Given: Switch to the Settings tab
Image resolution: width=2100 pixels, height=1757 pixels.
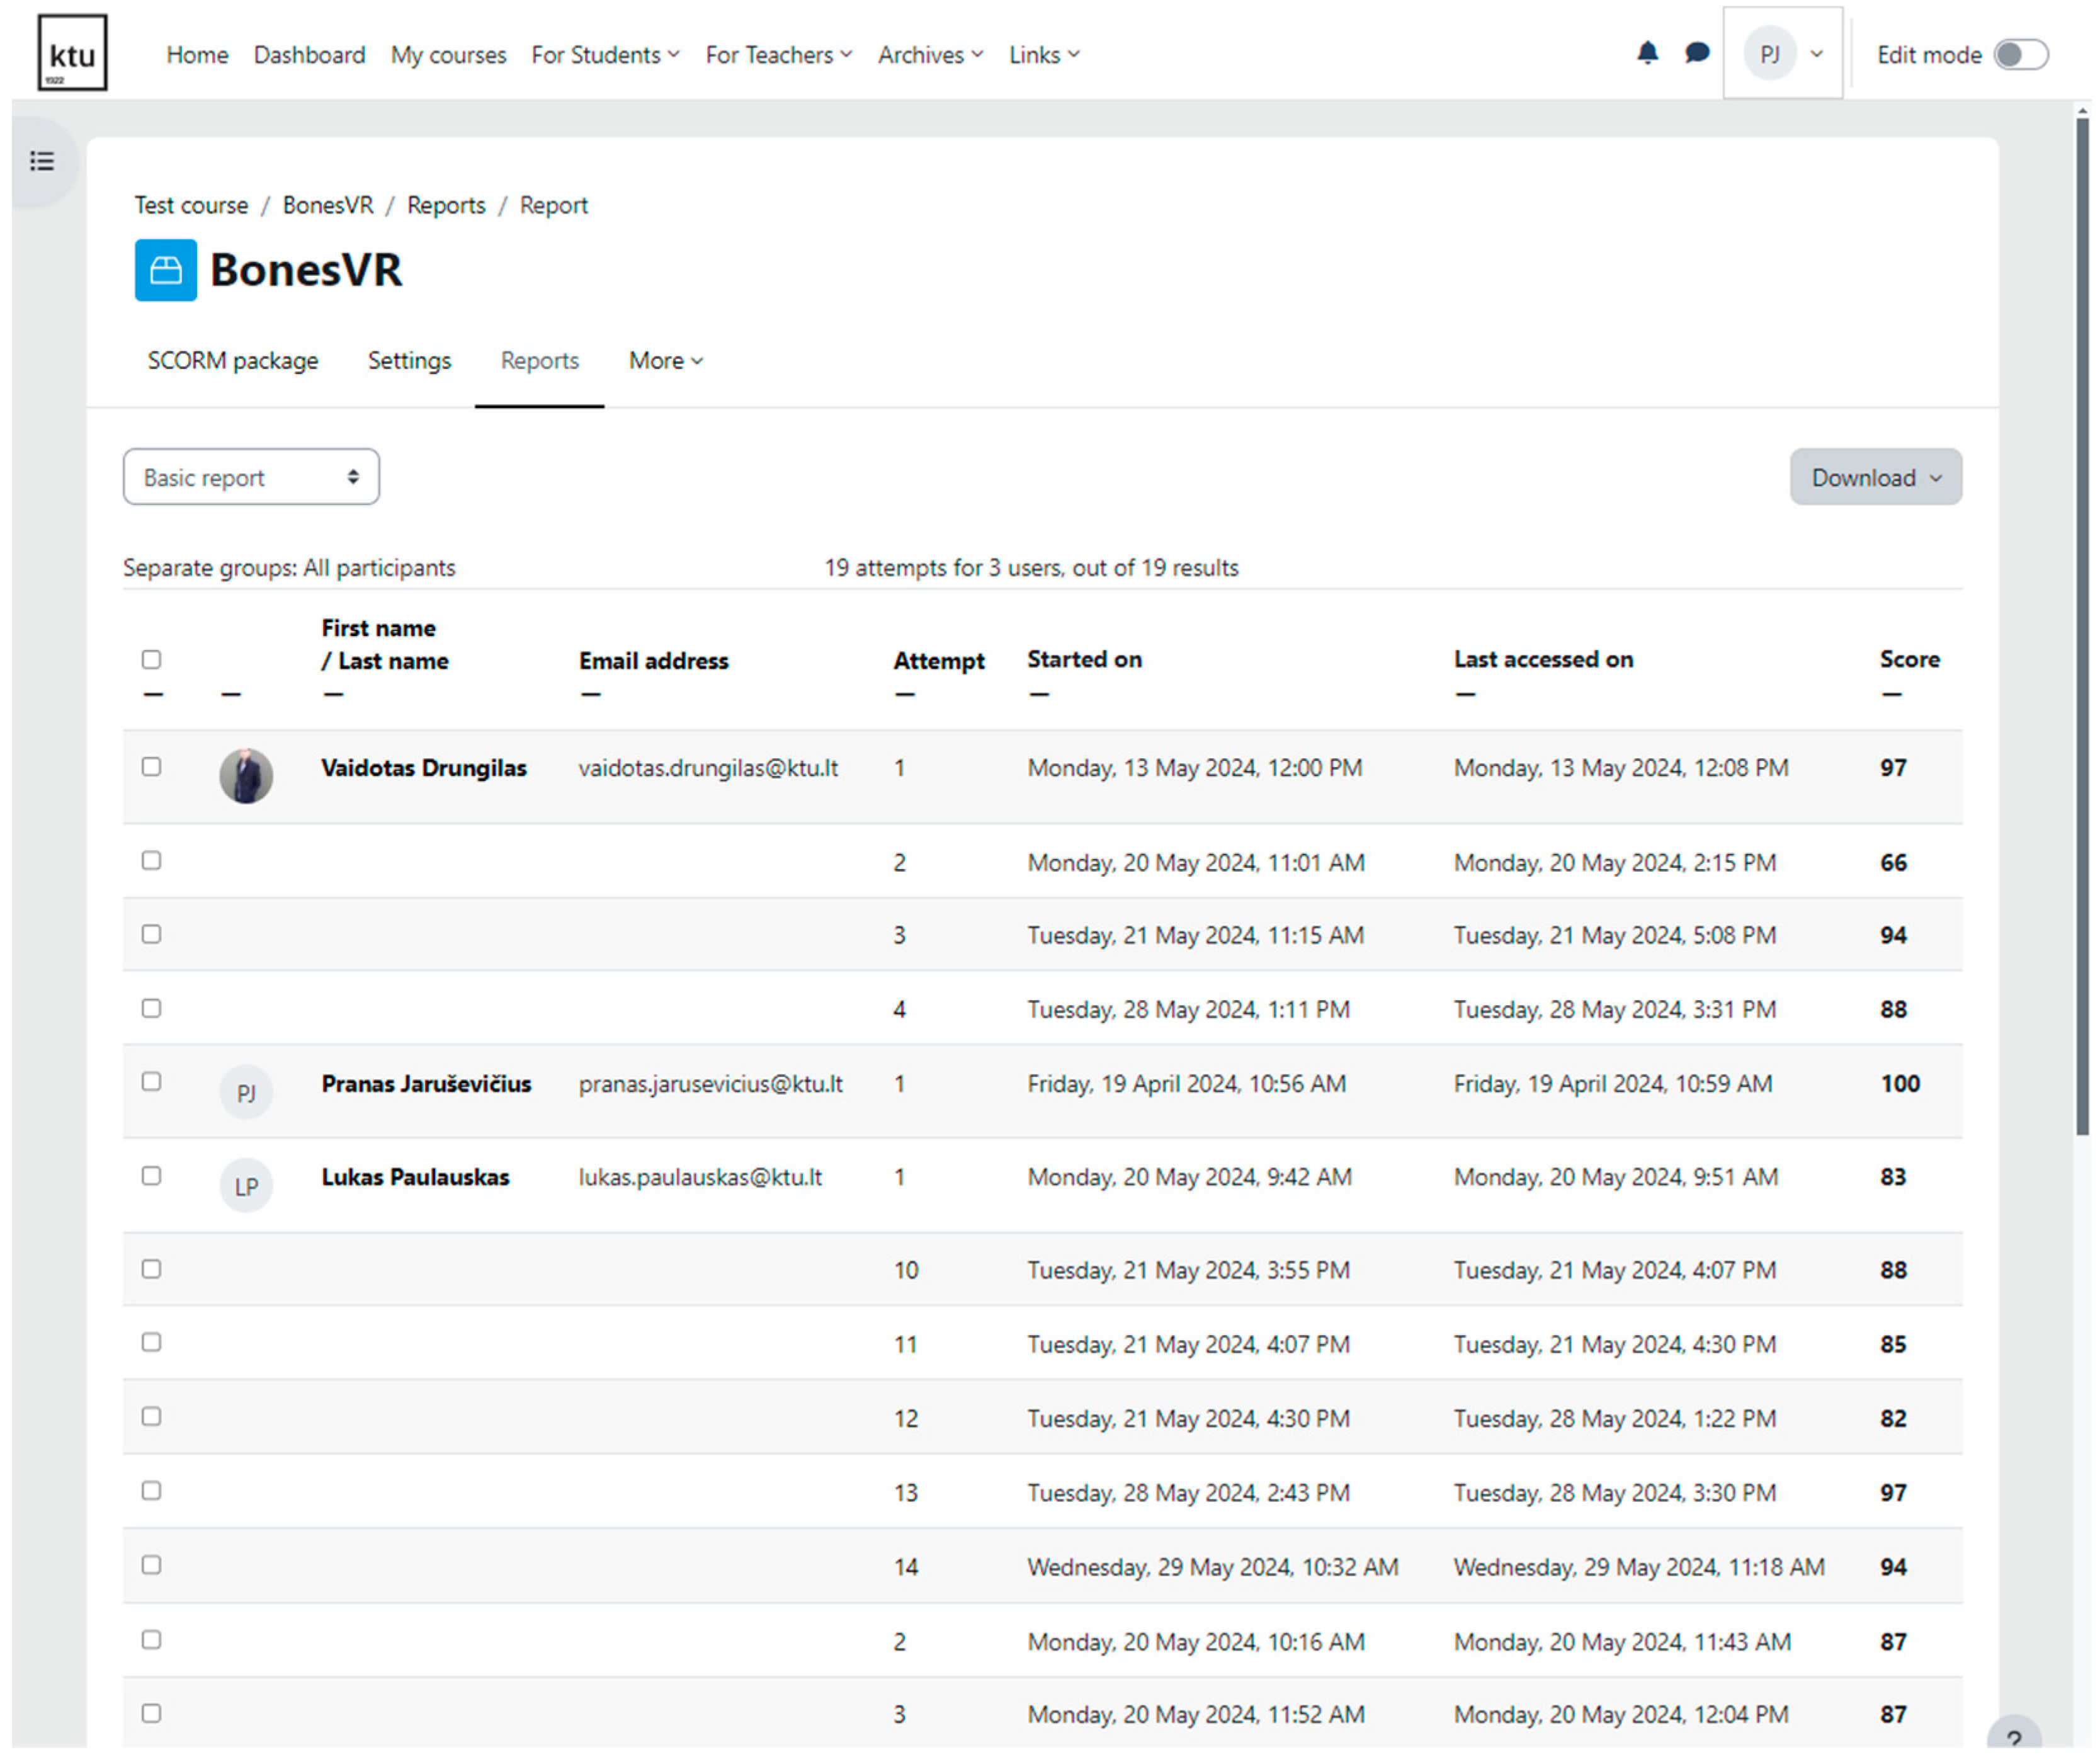Looking at the screenshot, I should pyautogui.click(x=409, y=361).
